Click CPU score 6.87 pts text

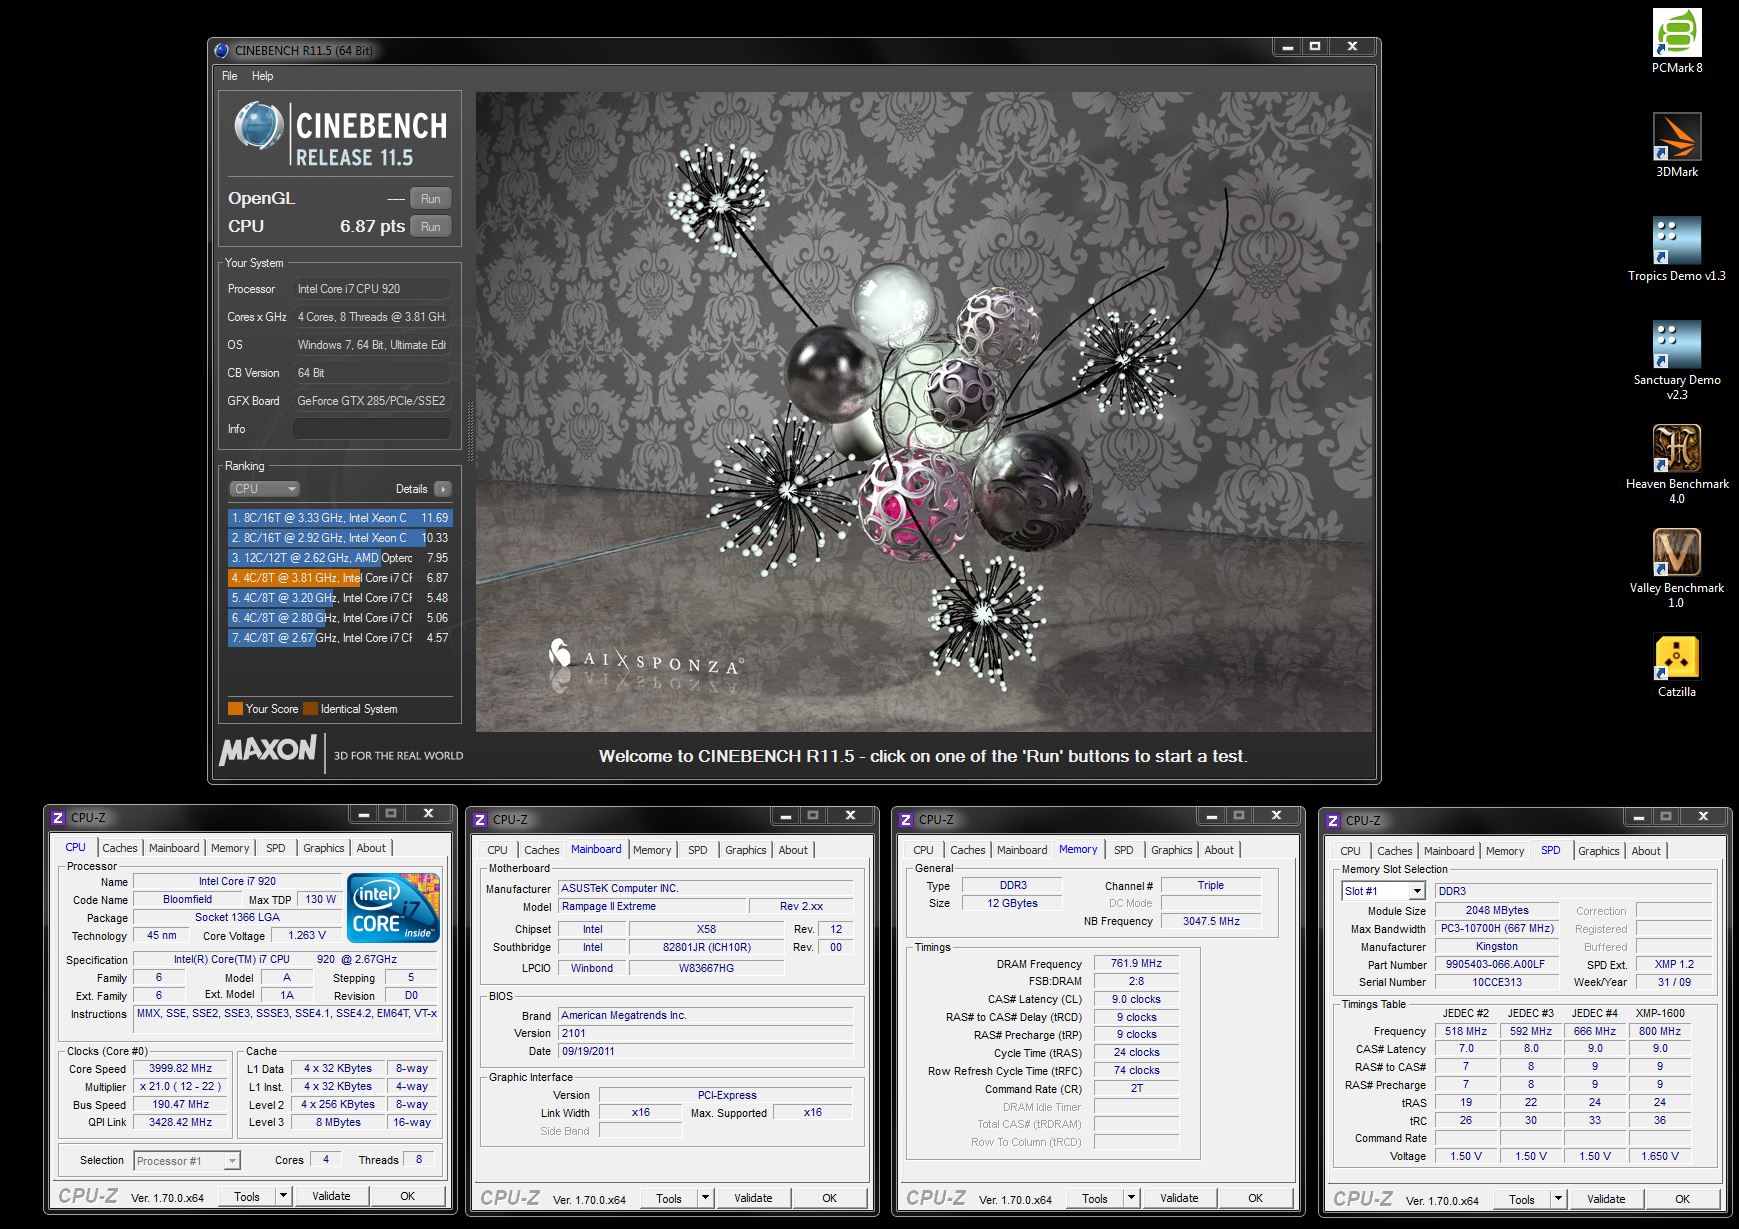click(x=372, y=226)
